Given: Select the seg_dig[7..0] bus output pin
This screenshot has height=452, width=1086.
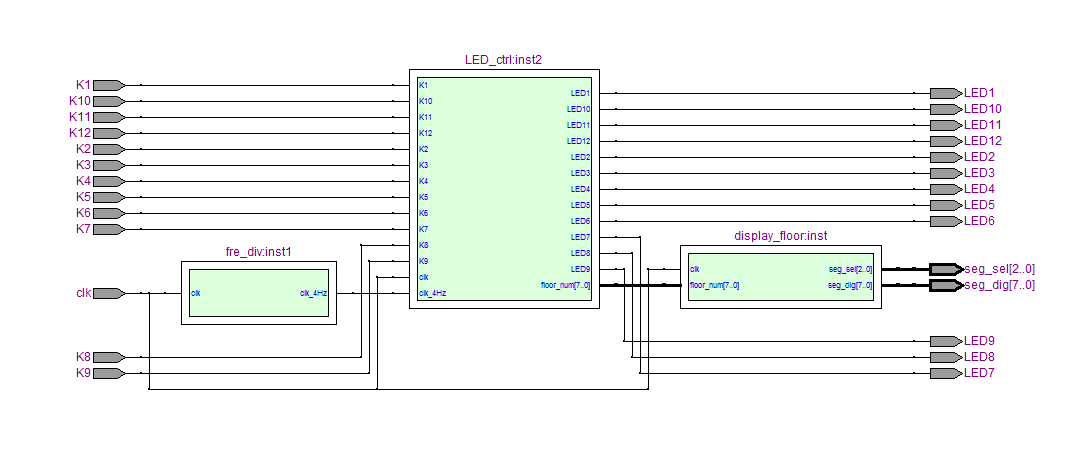Looking at the screenshot, I should (x=946, y=284).
